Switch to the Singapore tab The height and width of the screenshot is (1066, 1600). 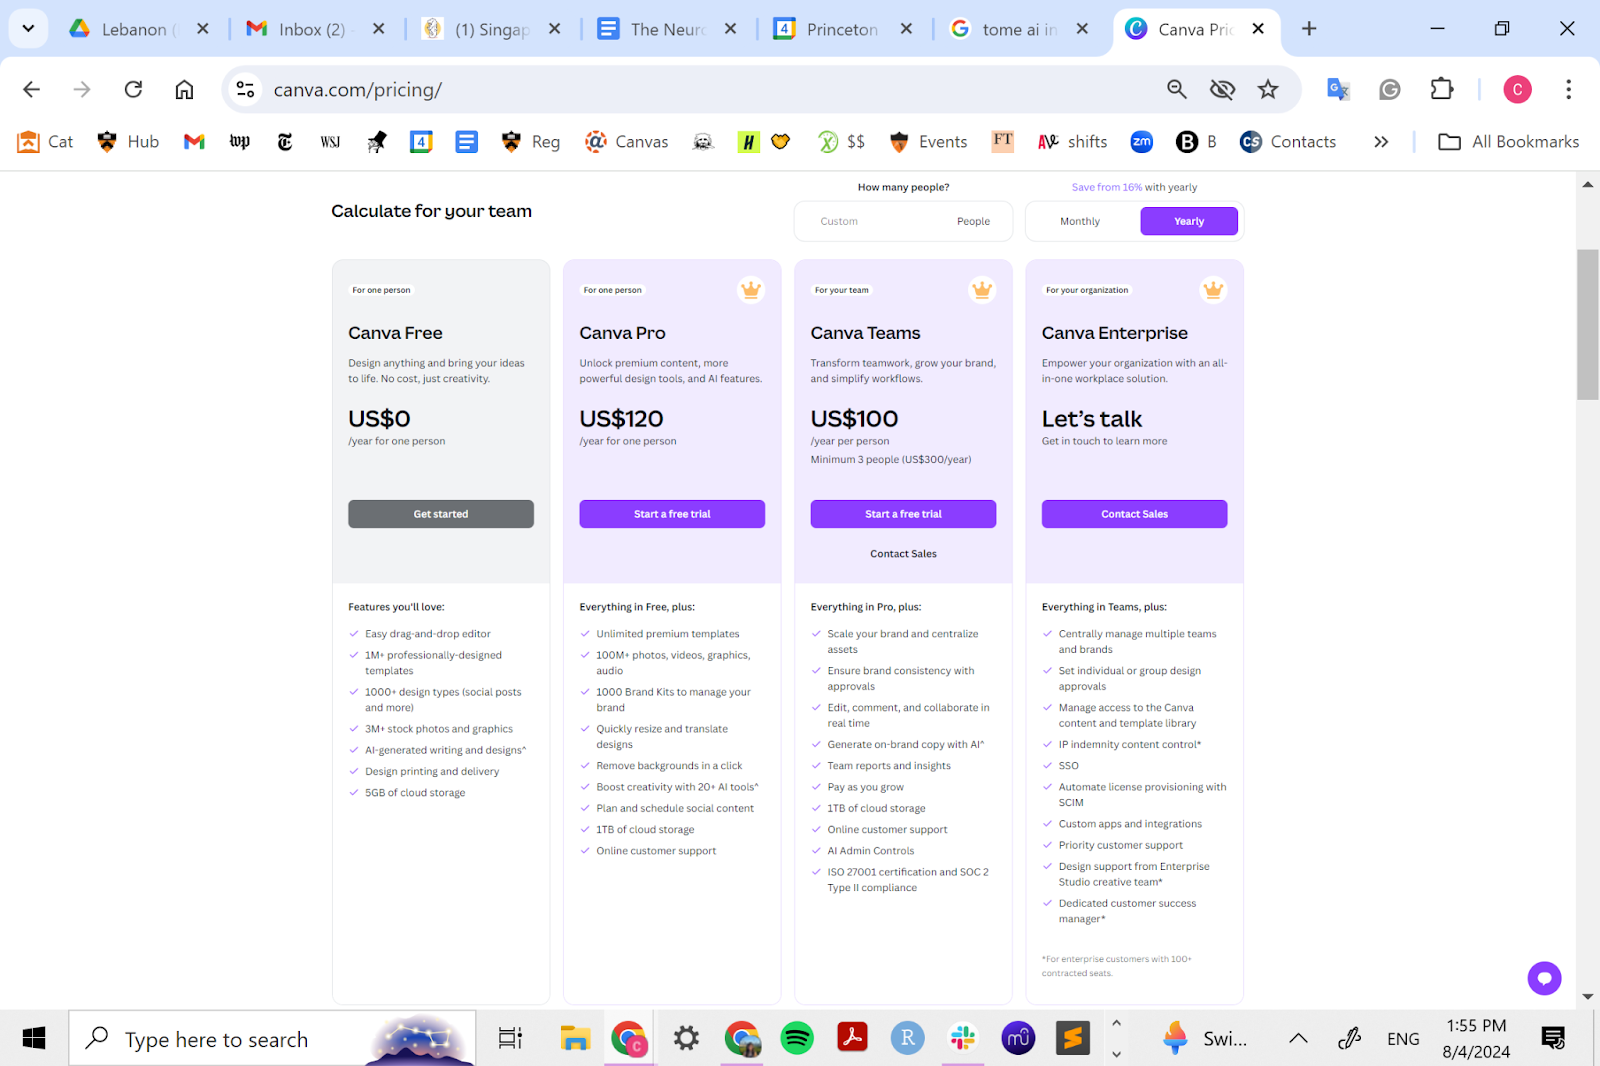(x=478, y=29)
